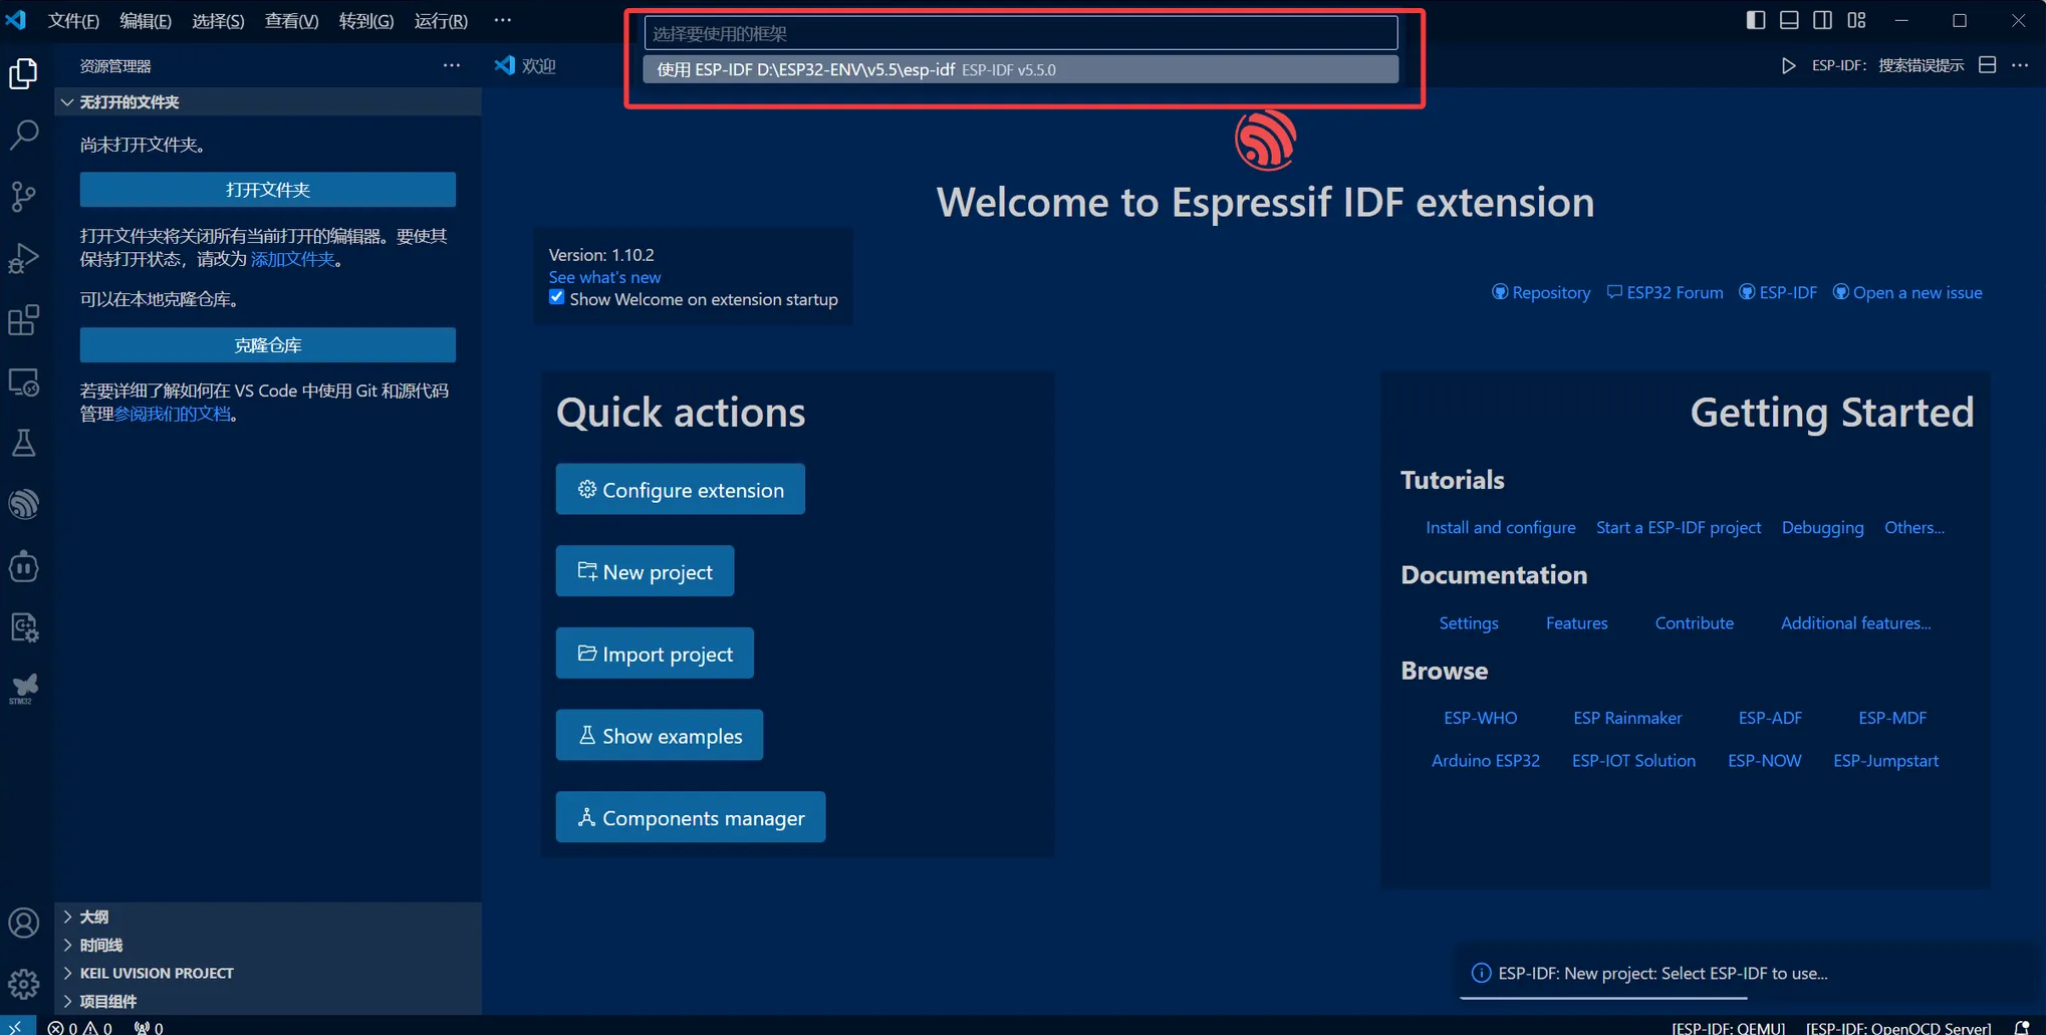Screen dimensions: 2046x1035
Task: Click Configure extension button
Action: pyautogui.click(x=680, y=489)
